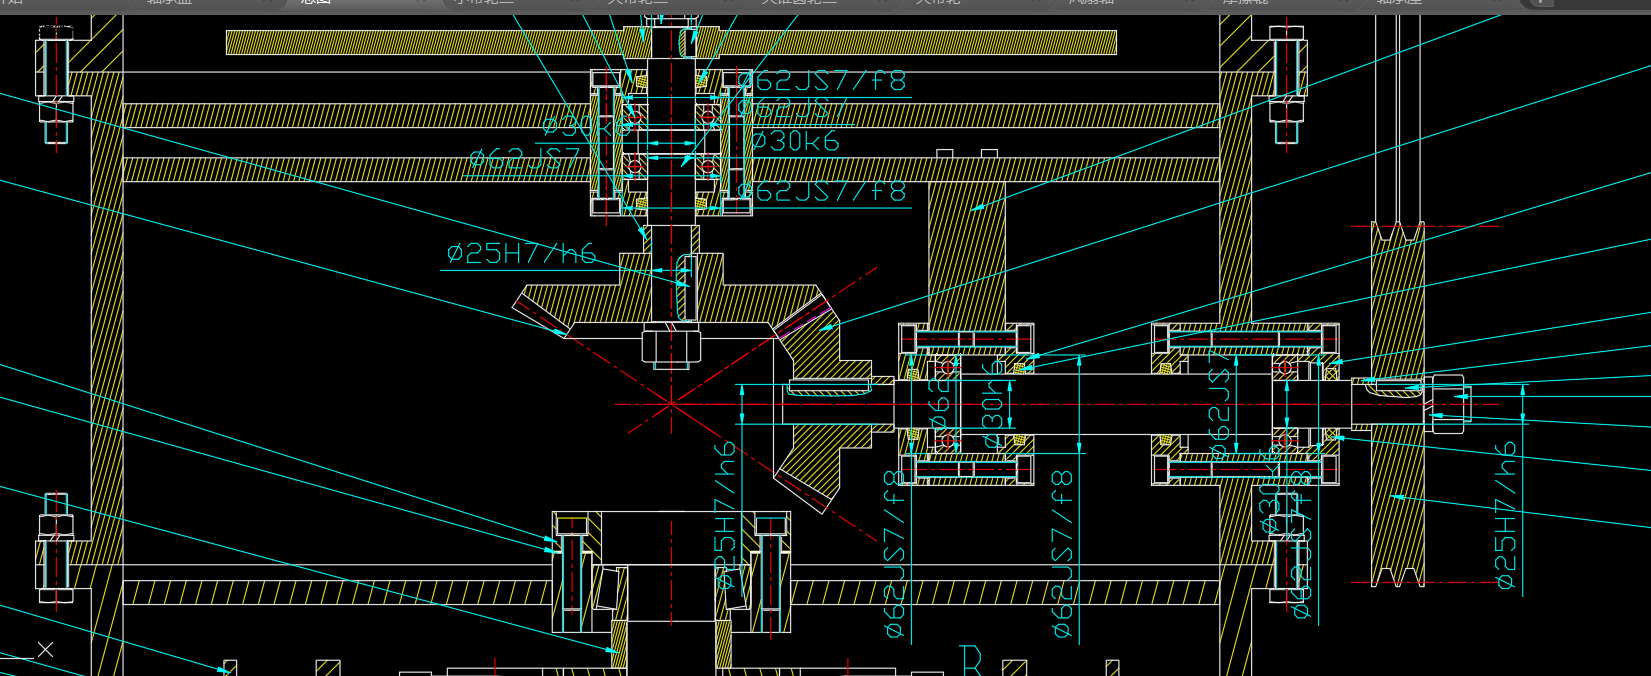This screenshot has height=676, width=1651.
Task: Select the large horizontal bevel gear
Action: pos(672,296)
